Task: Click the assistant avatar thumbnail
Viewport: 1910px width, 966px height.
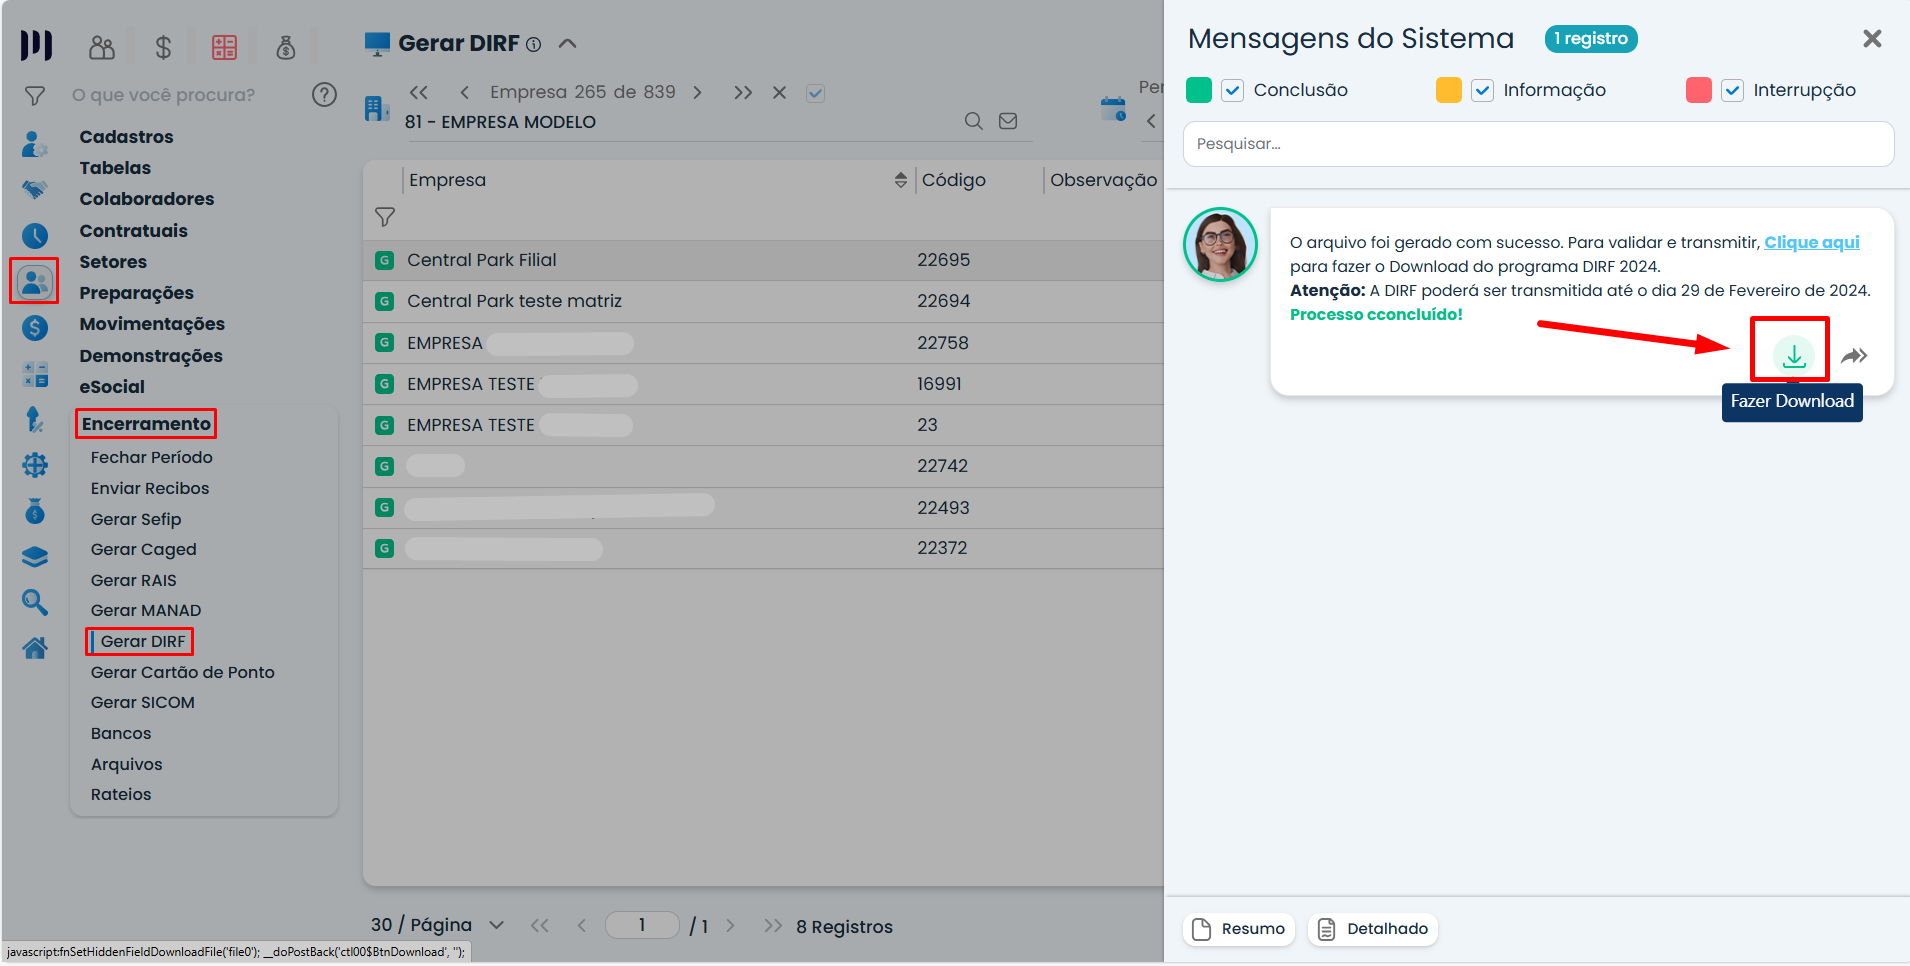Action: point(1220,245)
